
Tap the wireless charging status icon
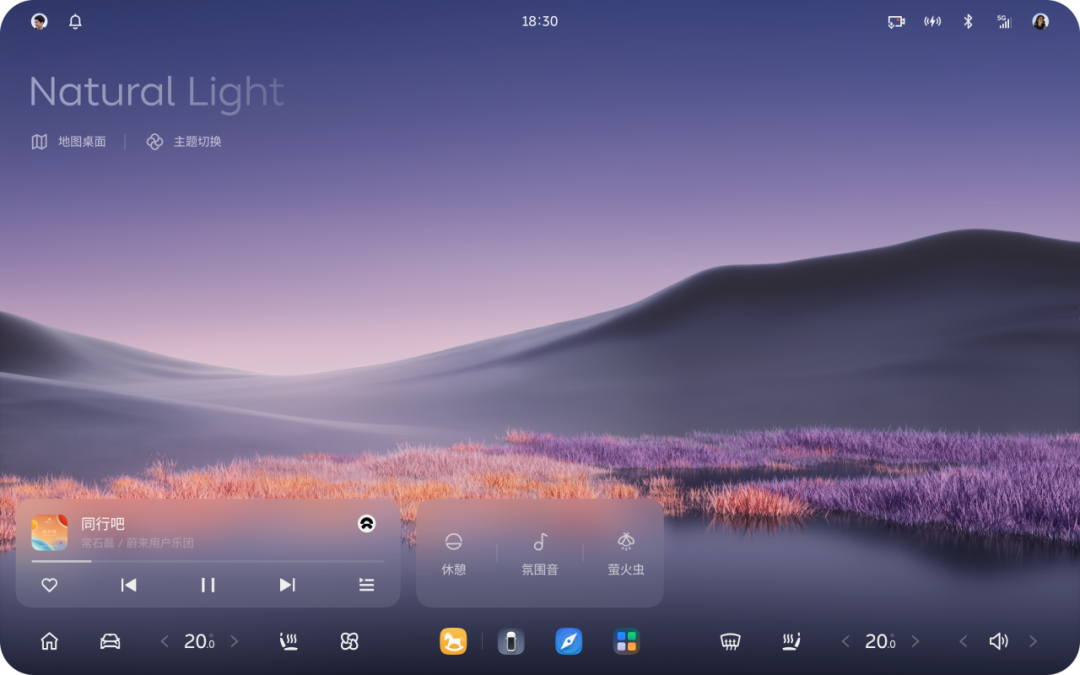(x=932, y=21)
